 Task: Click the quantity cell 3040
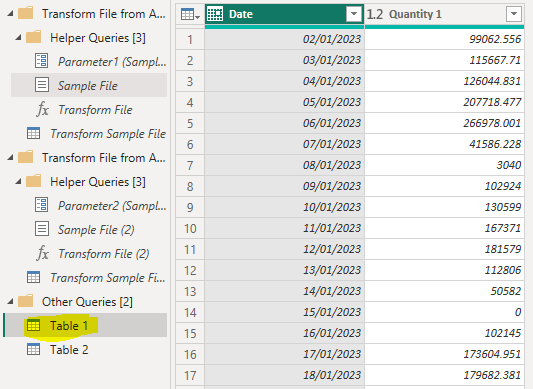pyautogui.click(x=444, y=165)
